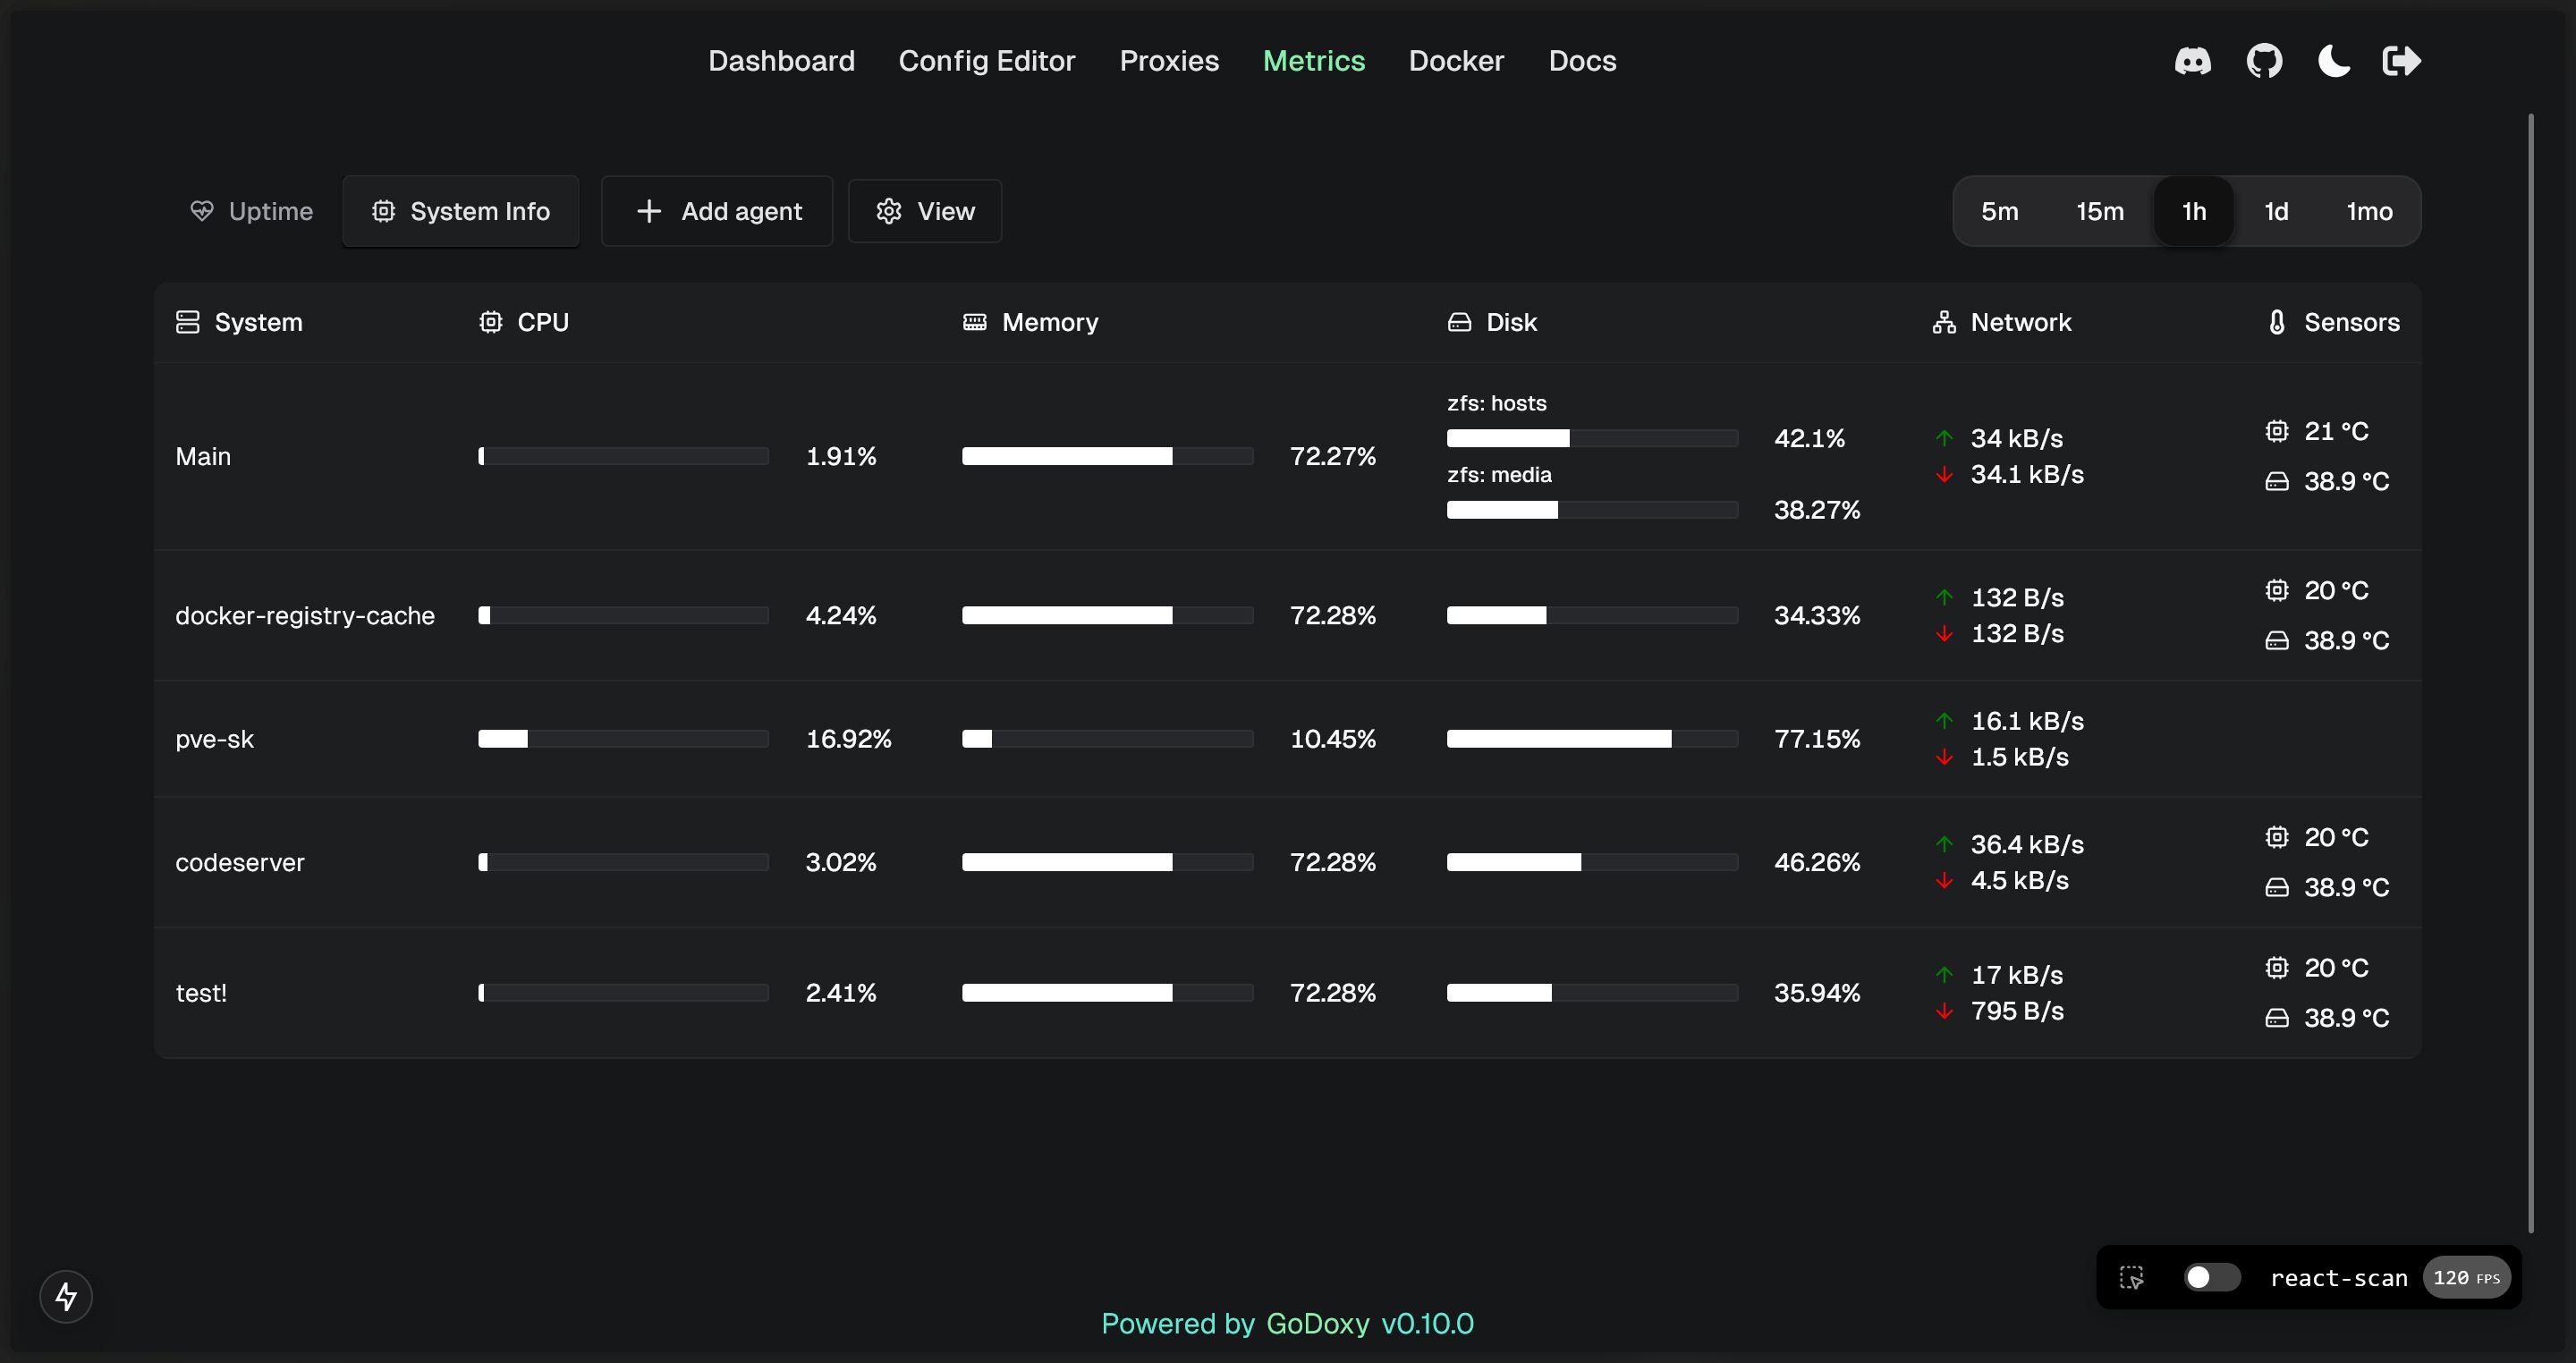Click the lightning bolt icon bottom-left

click(66, 1296)
